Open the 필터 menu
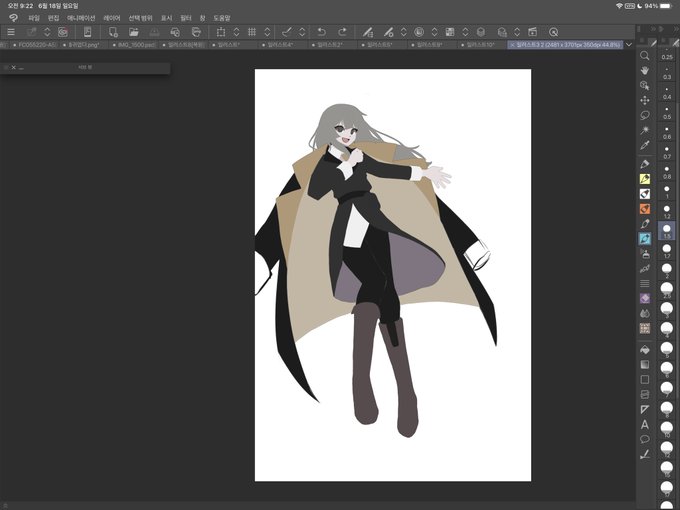This screenshot has height=510, width=680. point(186,18)
